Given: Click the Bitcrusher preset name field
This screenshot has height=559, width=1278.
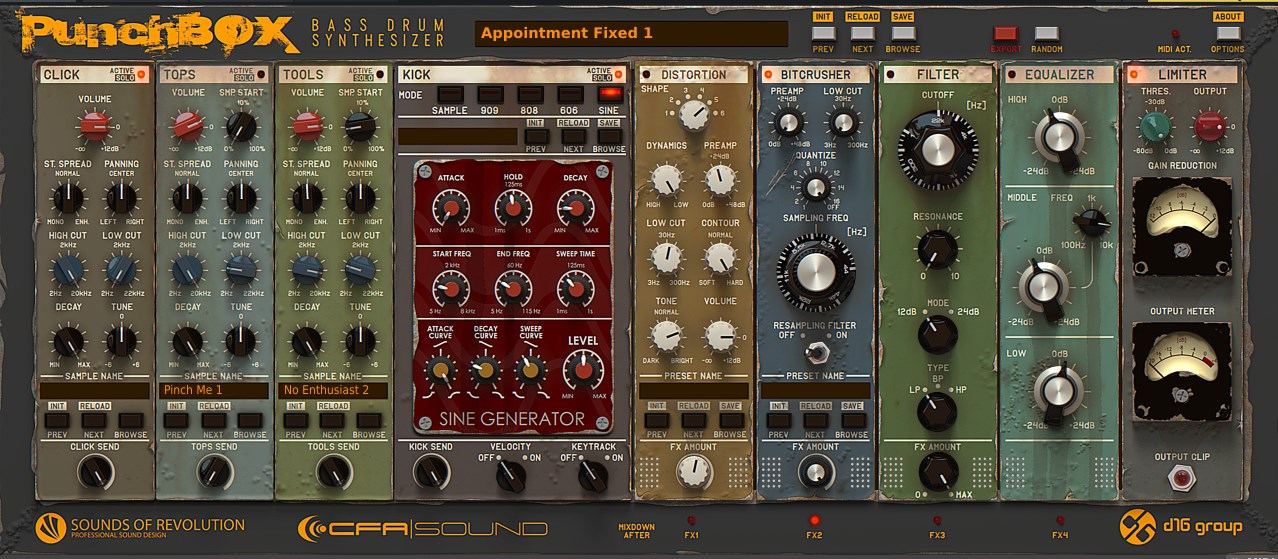Looking at the screenshot, I should coord(816,390).
